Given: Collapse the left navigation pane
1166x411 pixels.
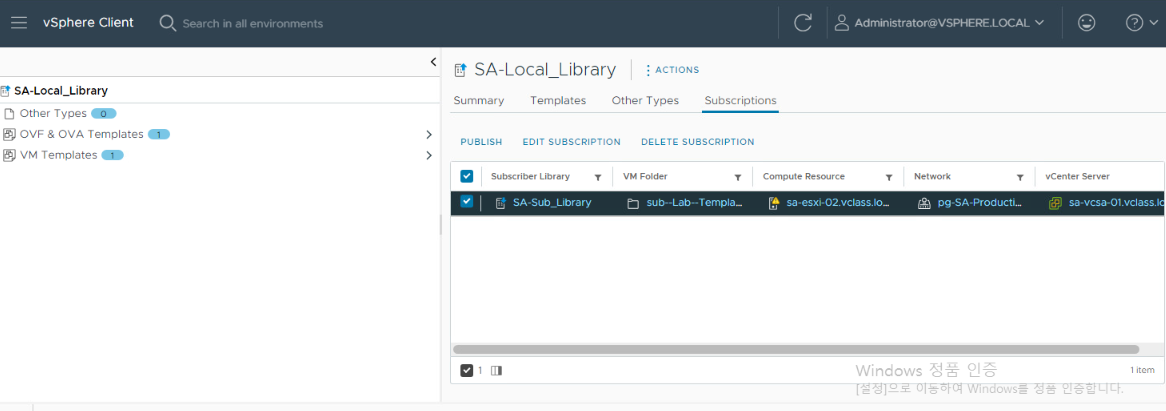Looking at the screenshot, I should [434, 62].
